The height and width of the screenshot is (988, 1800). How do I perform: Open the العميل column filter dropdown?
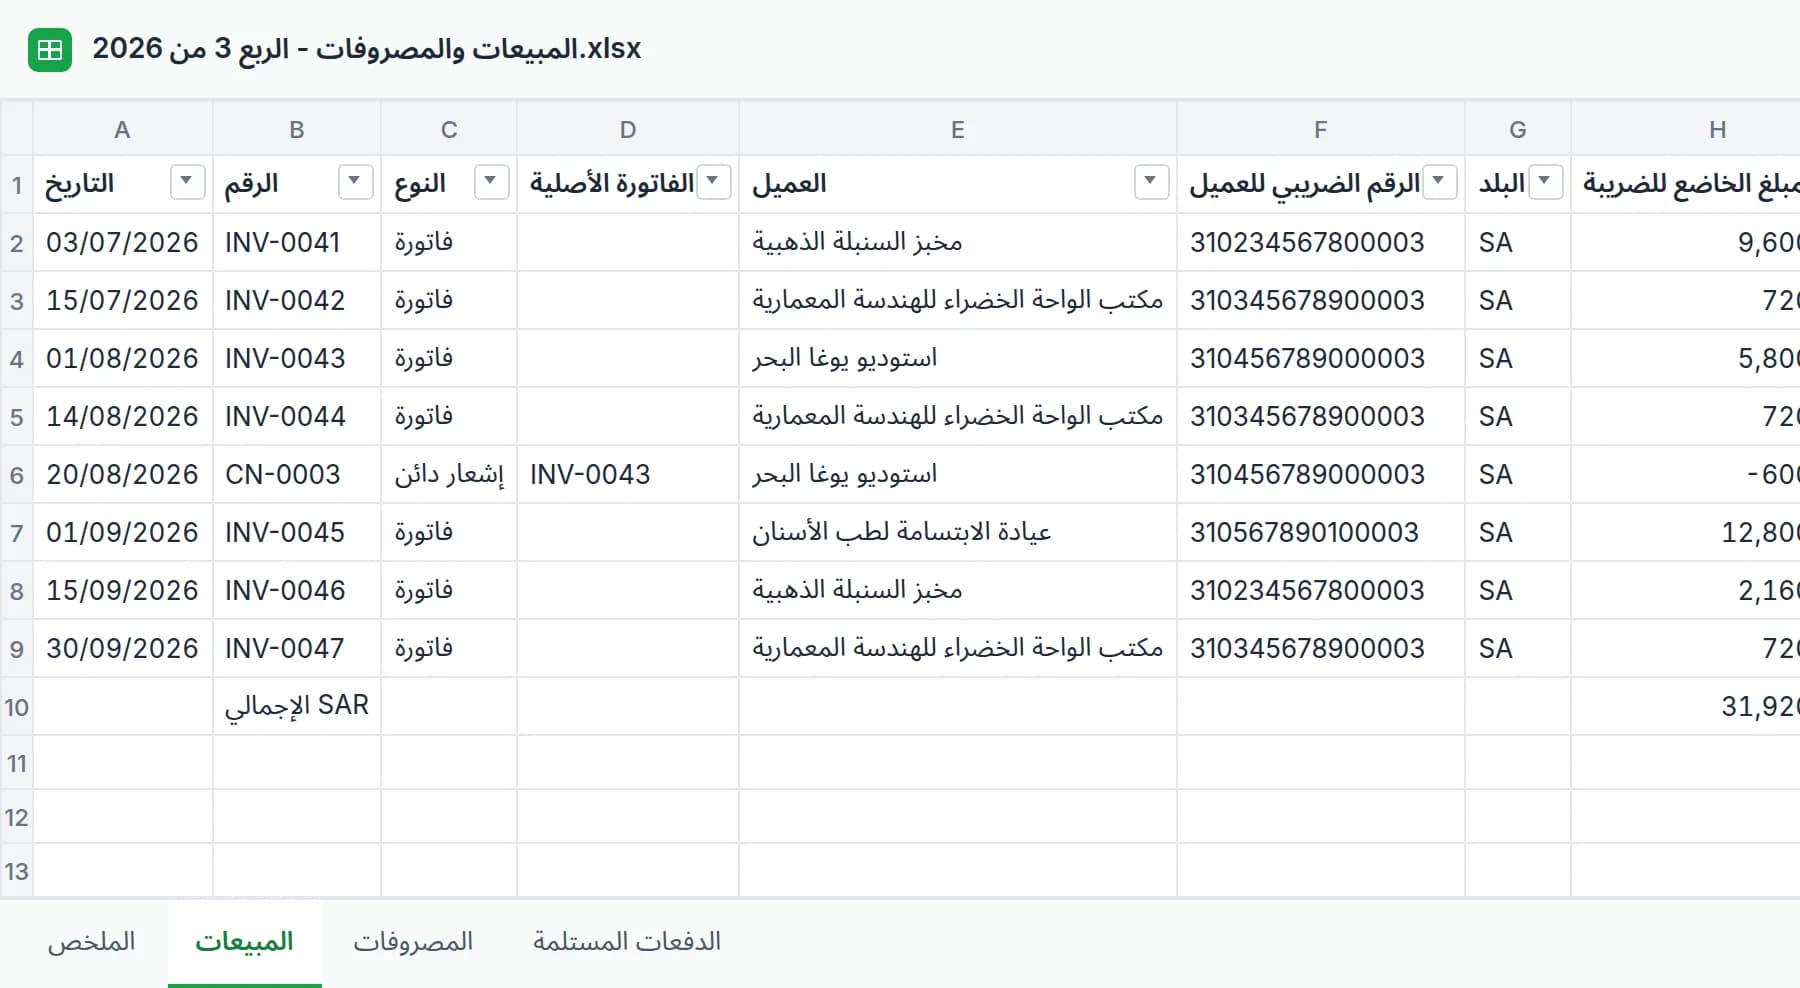pos(1151,182)
